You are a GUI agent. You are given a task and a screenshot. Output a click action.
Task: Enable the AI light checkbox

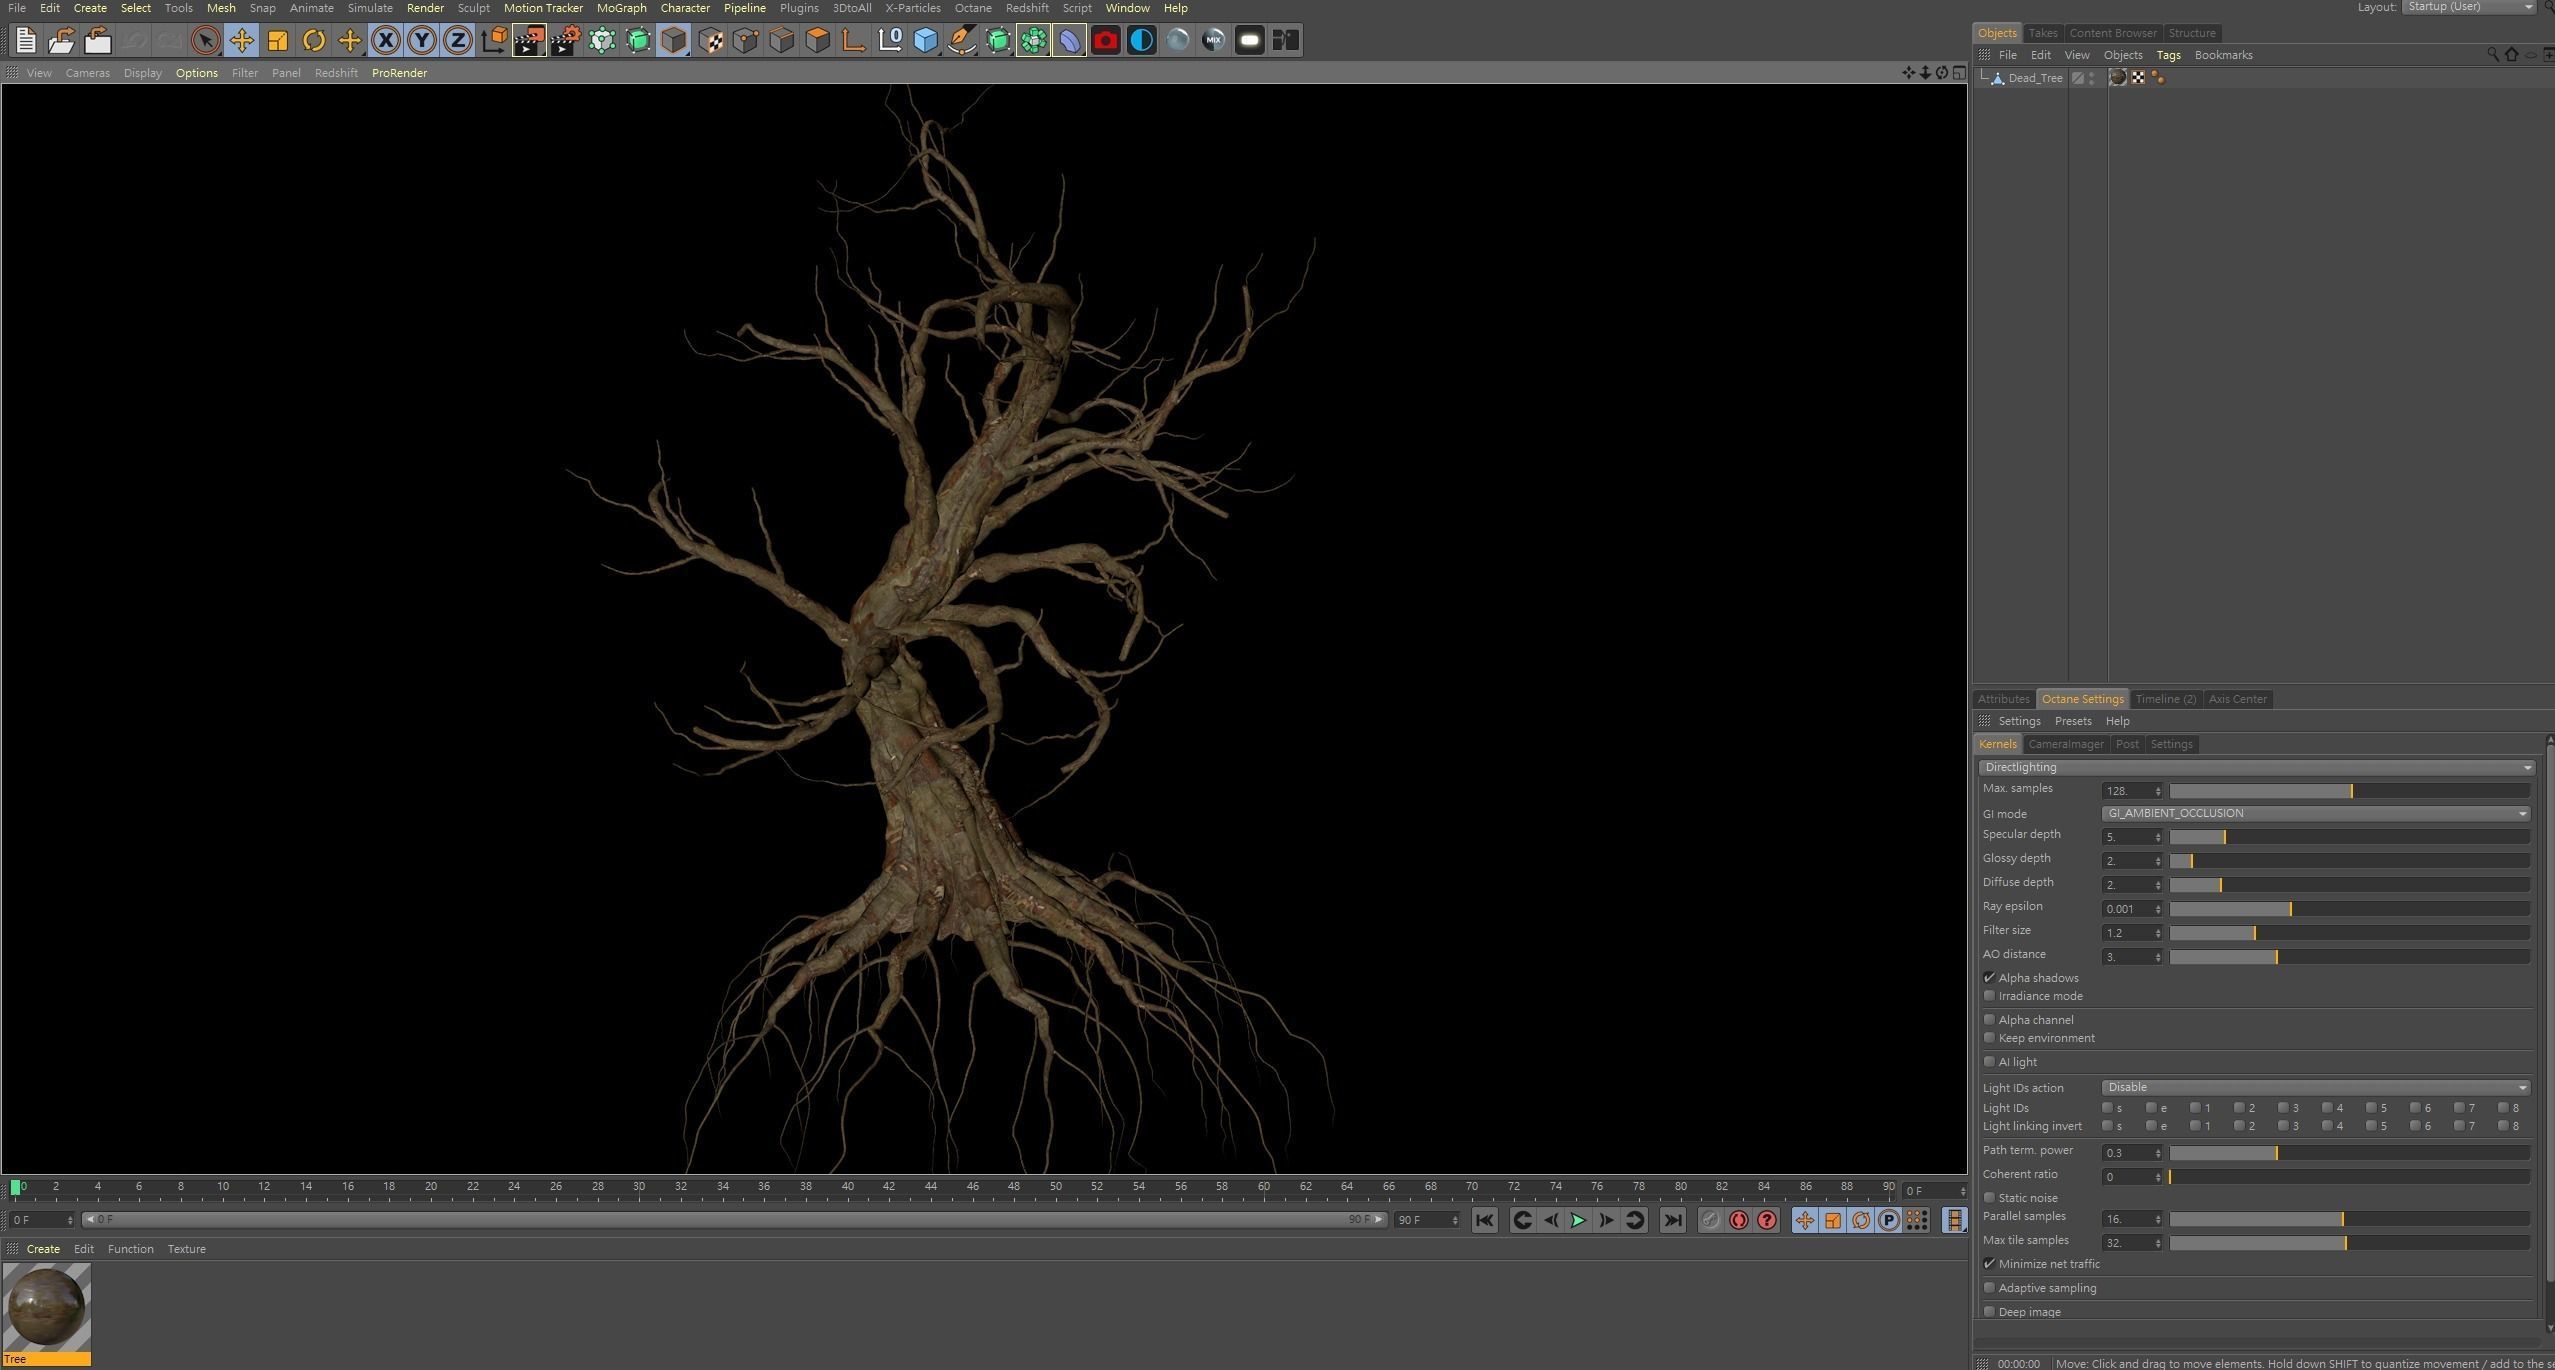[1989, 1061]
